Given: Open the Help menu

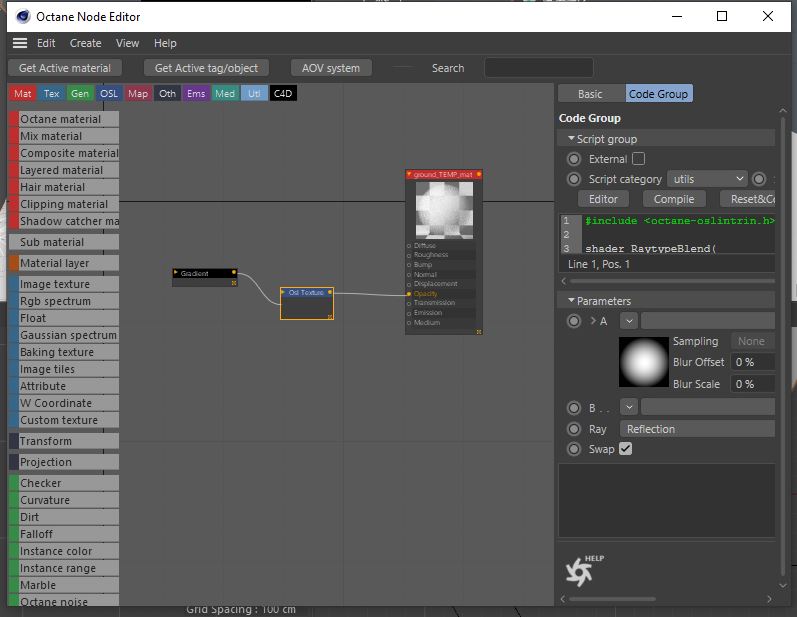Looking at the screenshot, I should [x=165, y=43].
